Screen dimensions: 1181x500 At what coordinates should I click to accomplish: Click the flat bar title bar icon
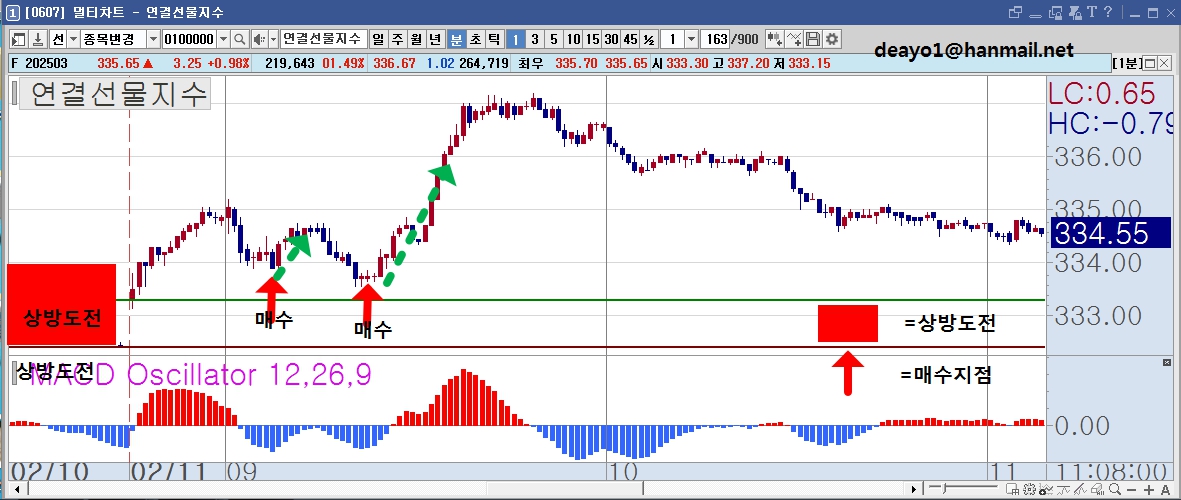[x=1036, y=17]
